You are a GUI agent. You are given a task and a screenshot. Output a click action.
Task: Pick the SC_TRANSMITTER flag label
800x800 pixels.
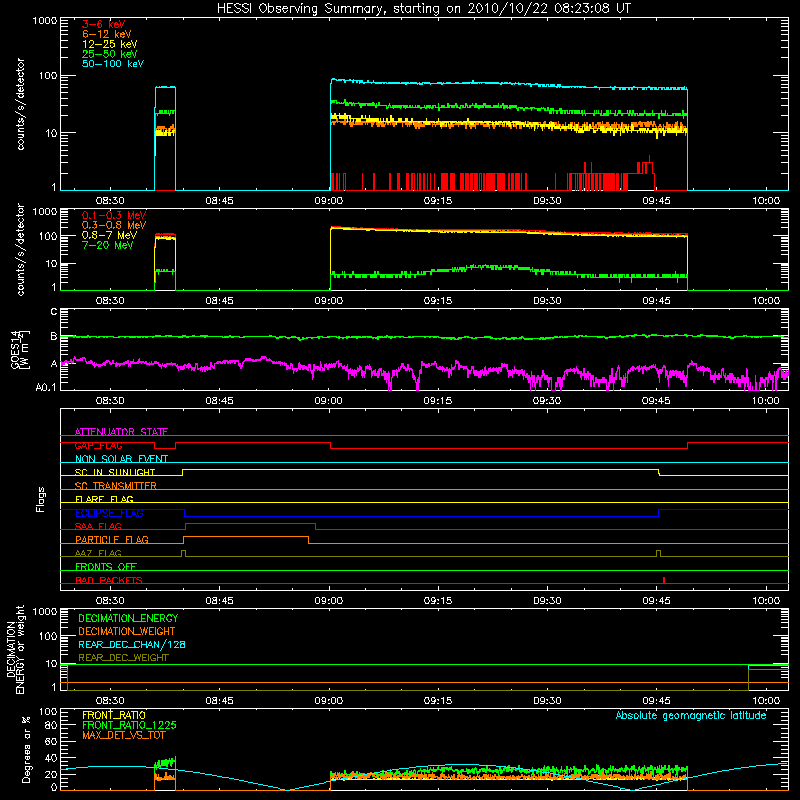(116, 486)
